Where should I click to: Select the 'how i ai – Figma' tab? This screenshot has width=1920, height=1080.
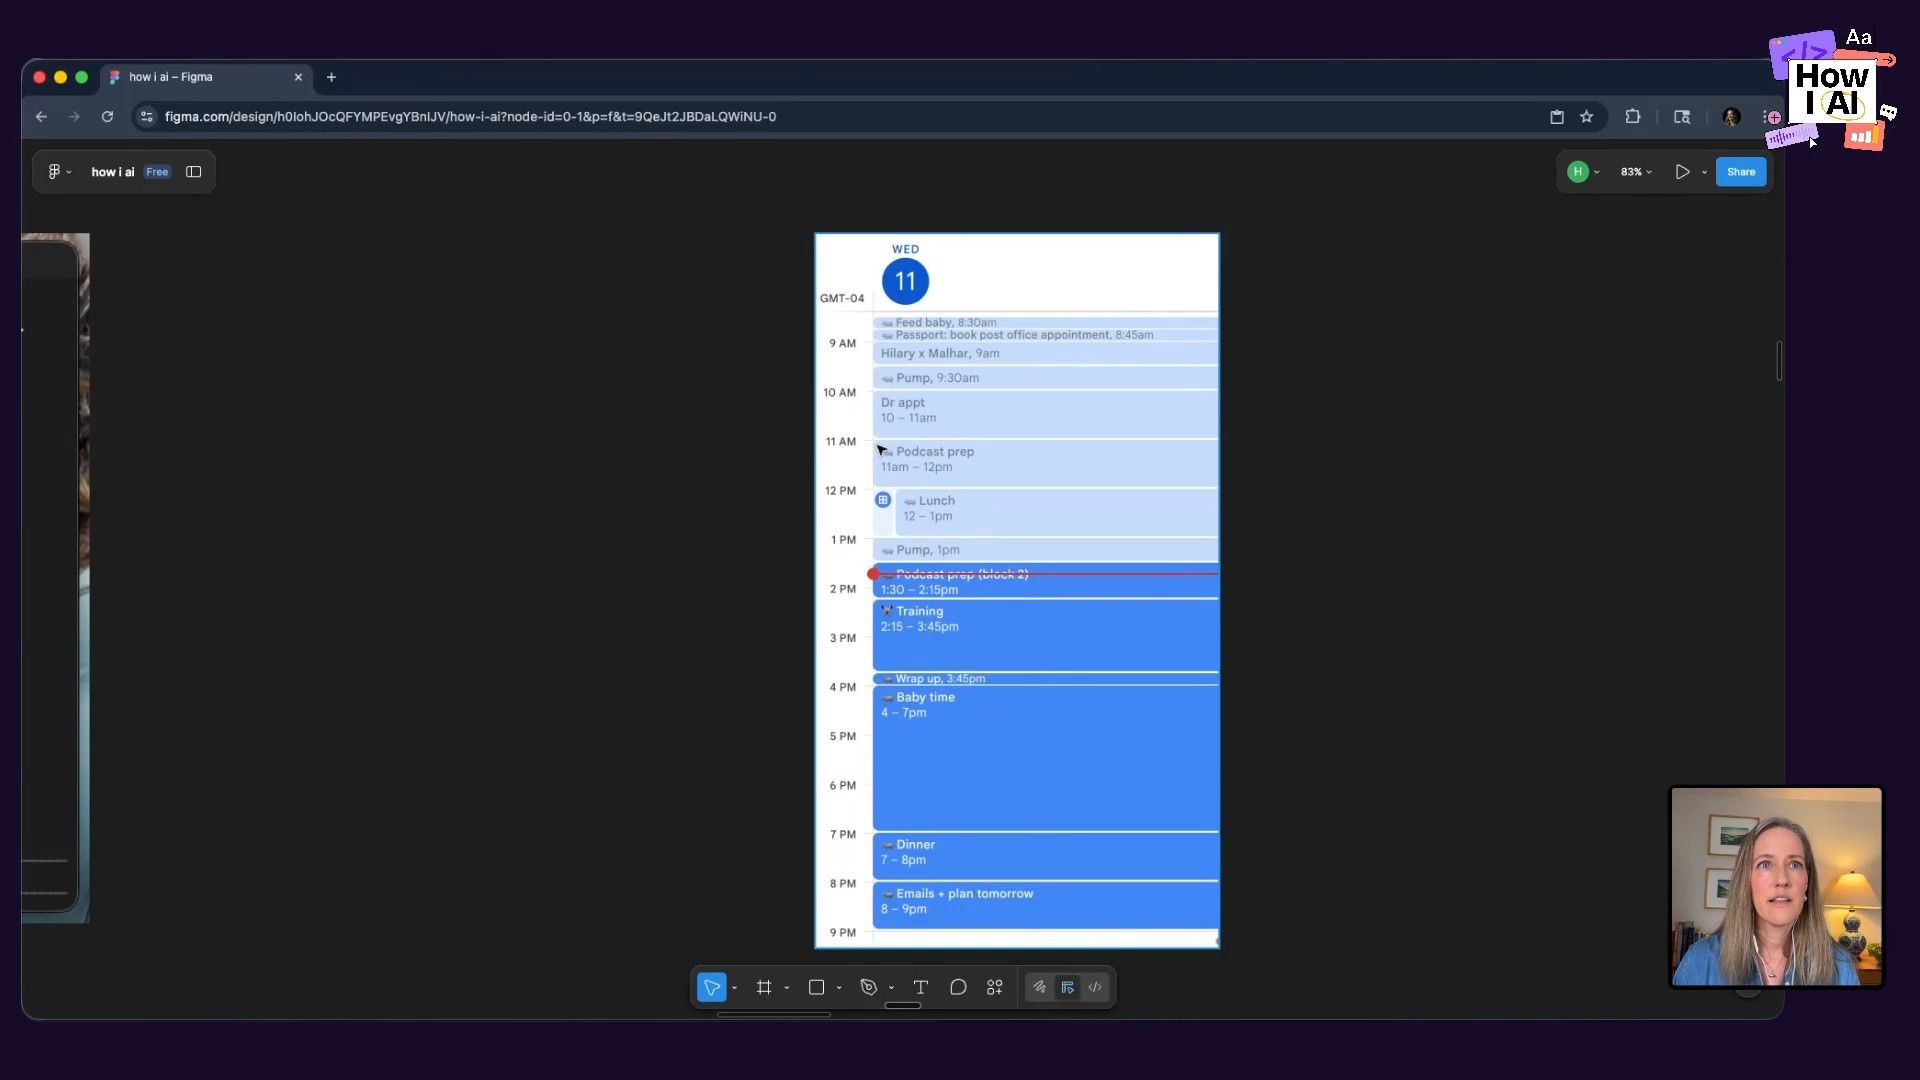pyautogui.click(x=206, y=77)
